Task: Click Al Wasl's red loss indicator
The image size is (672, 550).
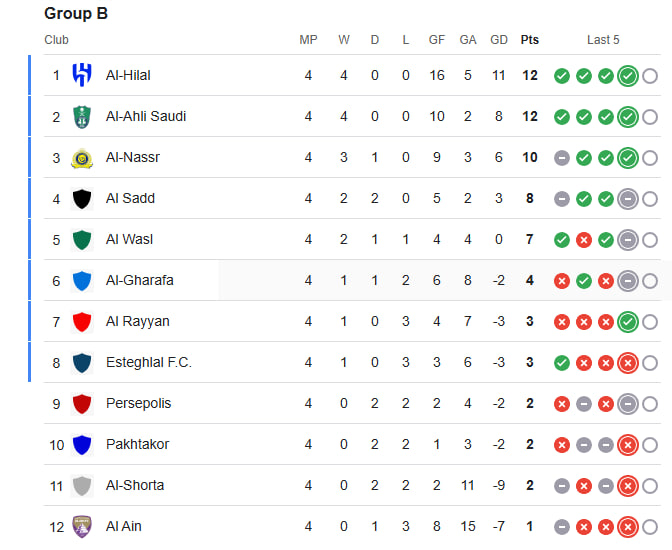Action: 584,240
